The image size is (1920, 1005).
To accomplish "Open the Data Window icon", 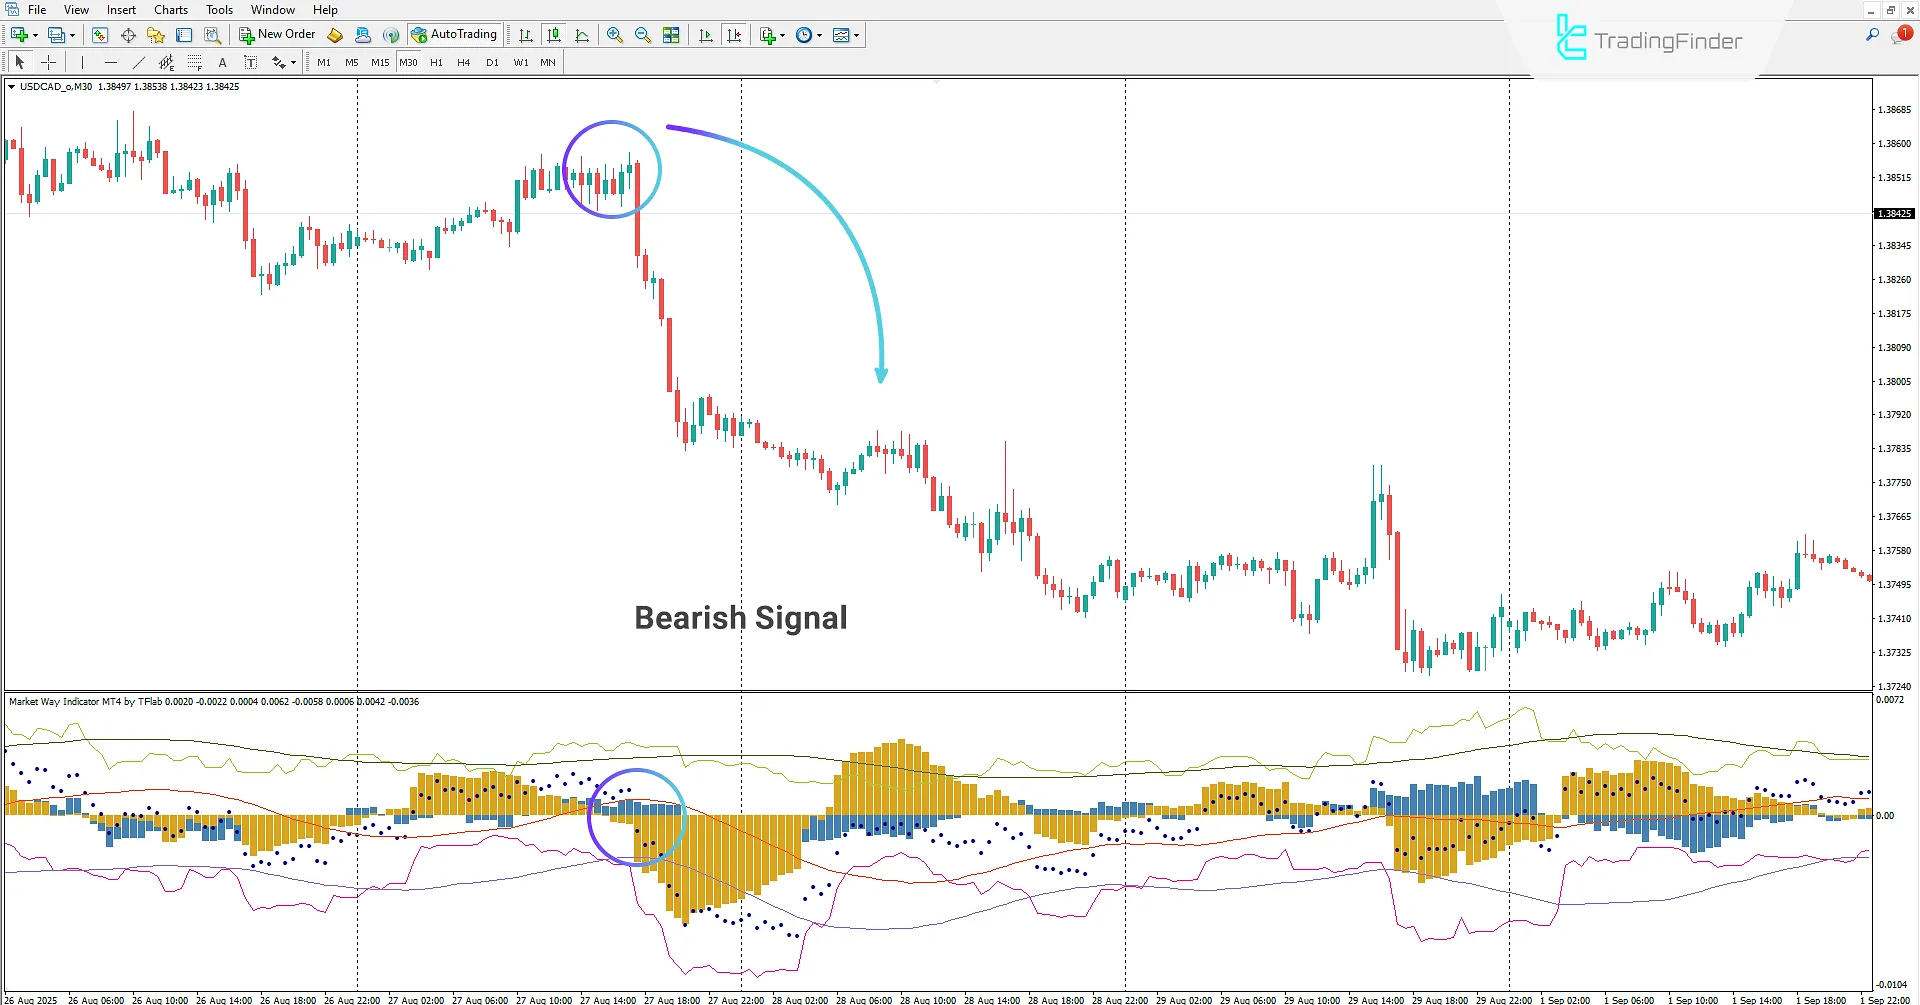I will coord(128,34).
